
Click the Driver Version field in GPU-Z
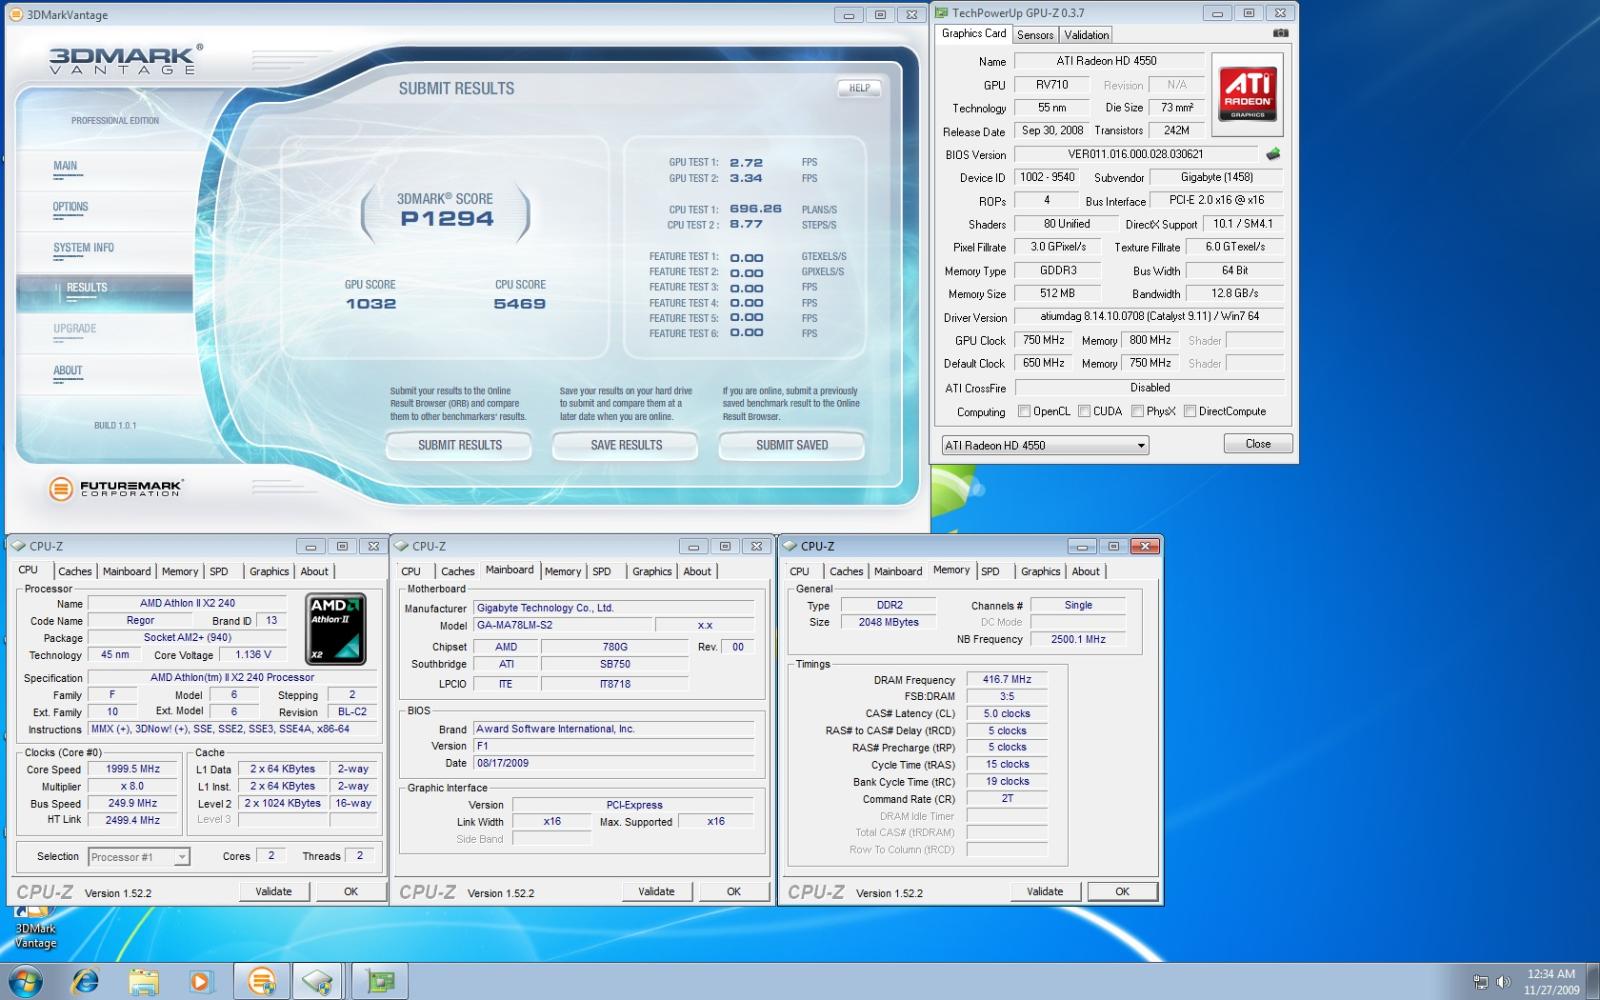point(1149,317)
